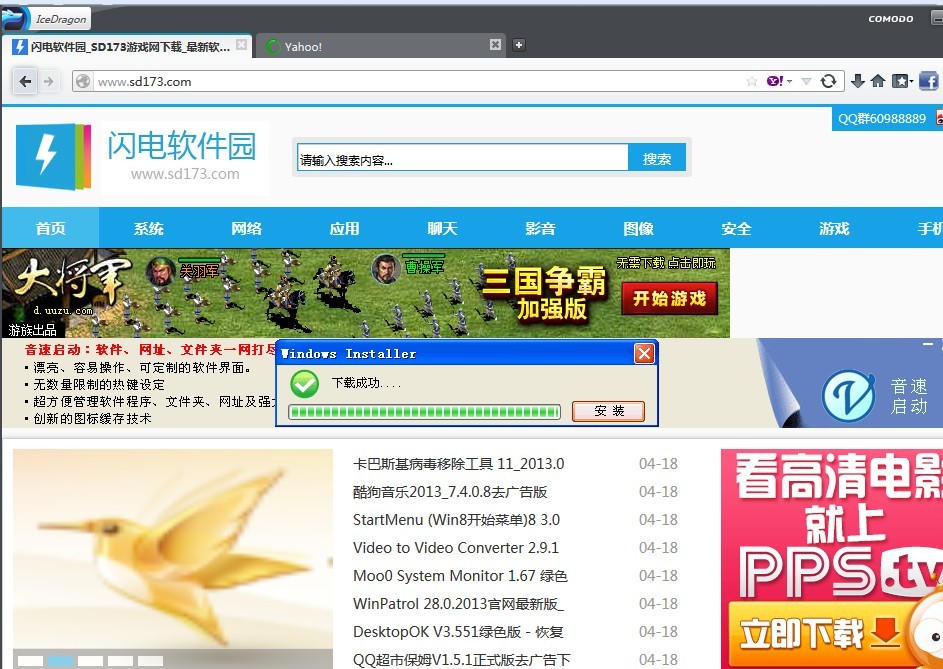Click the site identity globe icon
The width and height of the screenshot is (943, 669).
point(83,81)
